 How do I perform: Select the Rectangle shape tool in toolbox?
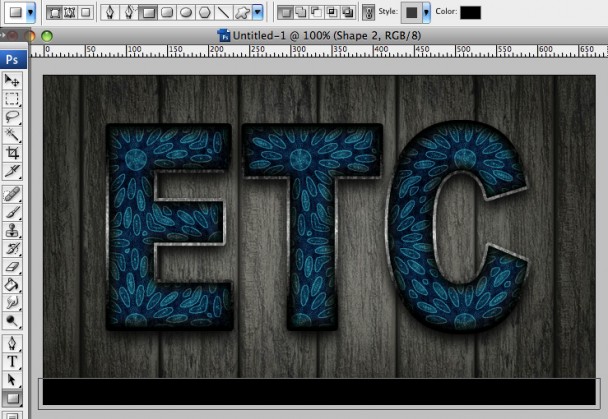12,398
